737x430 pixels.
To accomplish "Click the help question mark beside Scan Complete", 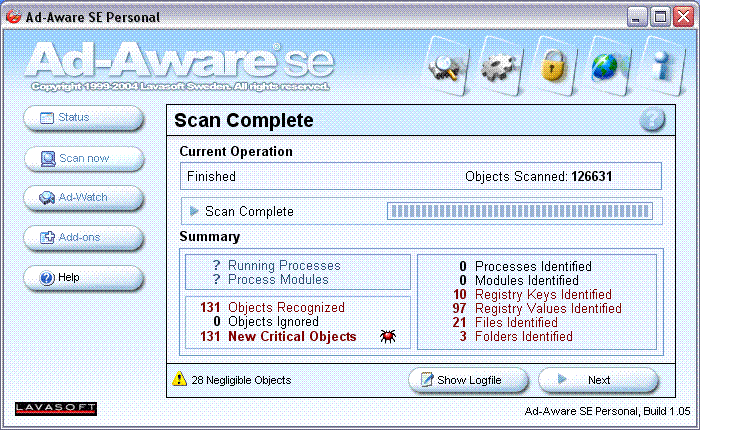I will point(652,120).
